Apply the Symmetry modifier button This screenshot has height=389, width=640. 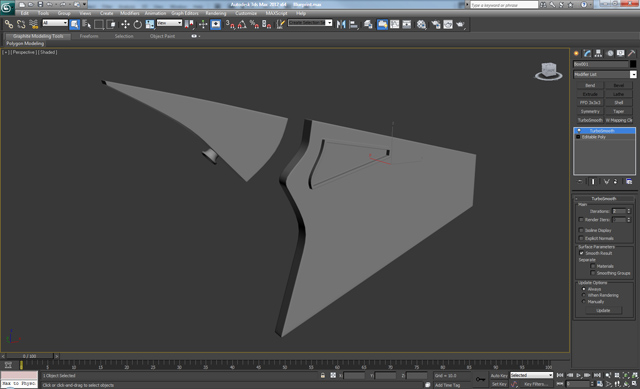(590, 111)
